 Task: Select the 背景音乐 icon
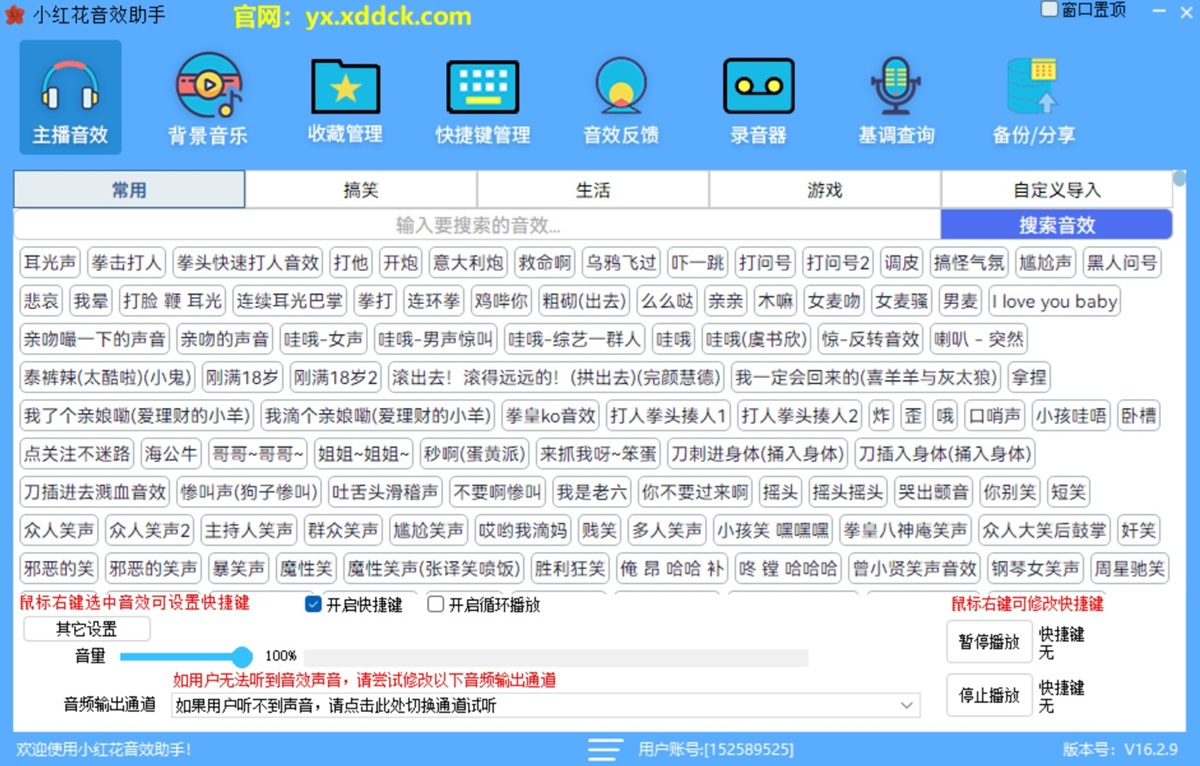[x=207, y=97]
